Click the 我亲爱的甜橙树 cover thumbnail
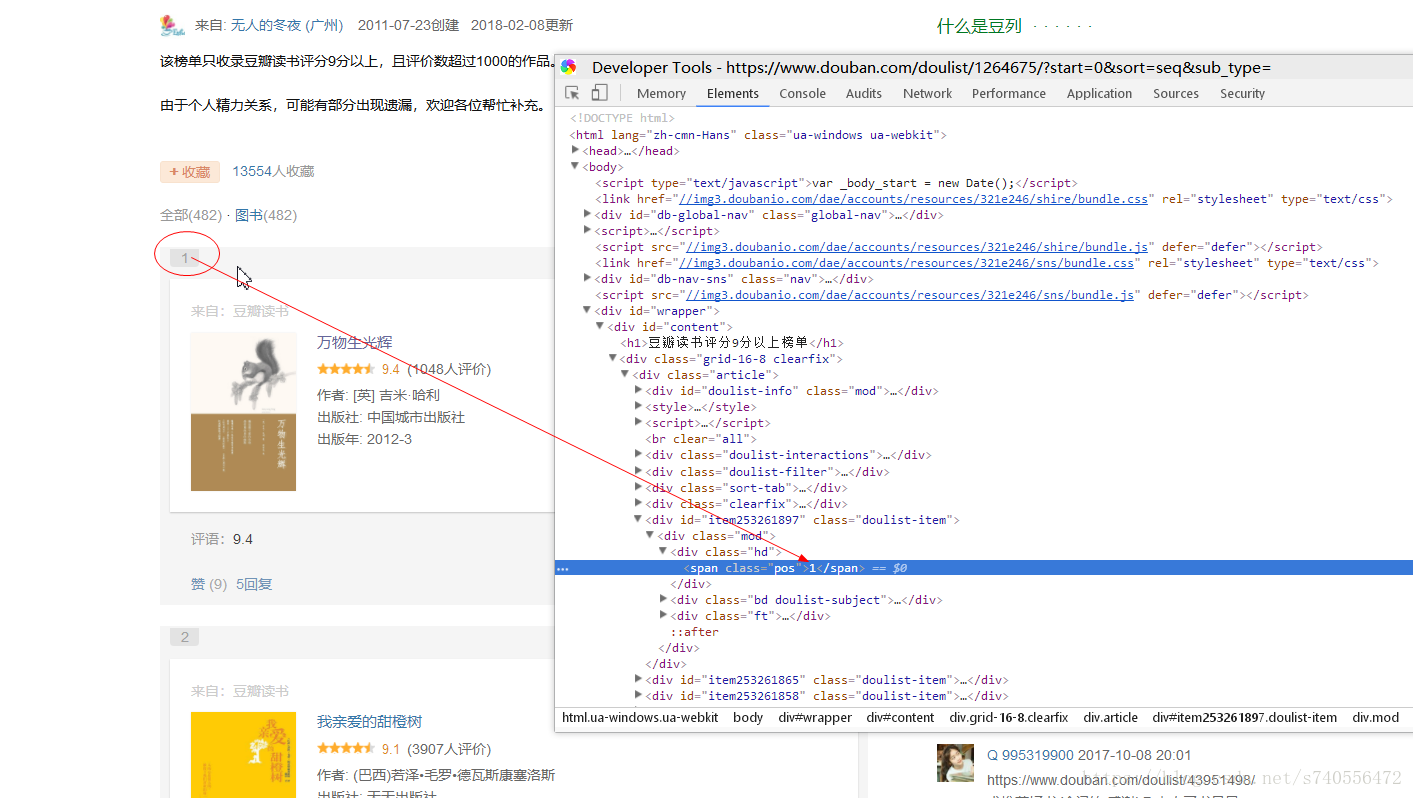The image size is (1413, 798). coord(243,754)
